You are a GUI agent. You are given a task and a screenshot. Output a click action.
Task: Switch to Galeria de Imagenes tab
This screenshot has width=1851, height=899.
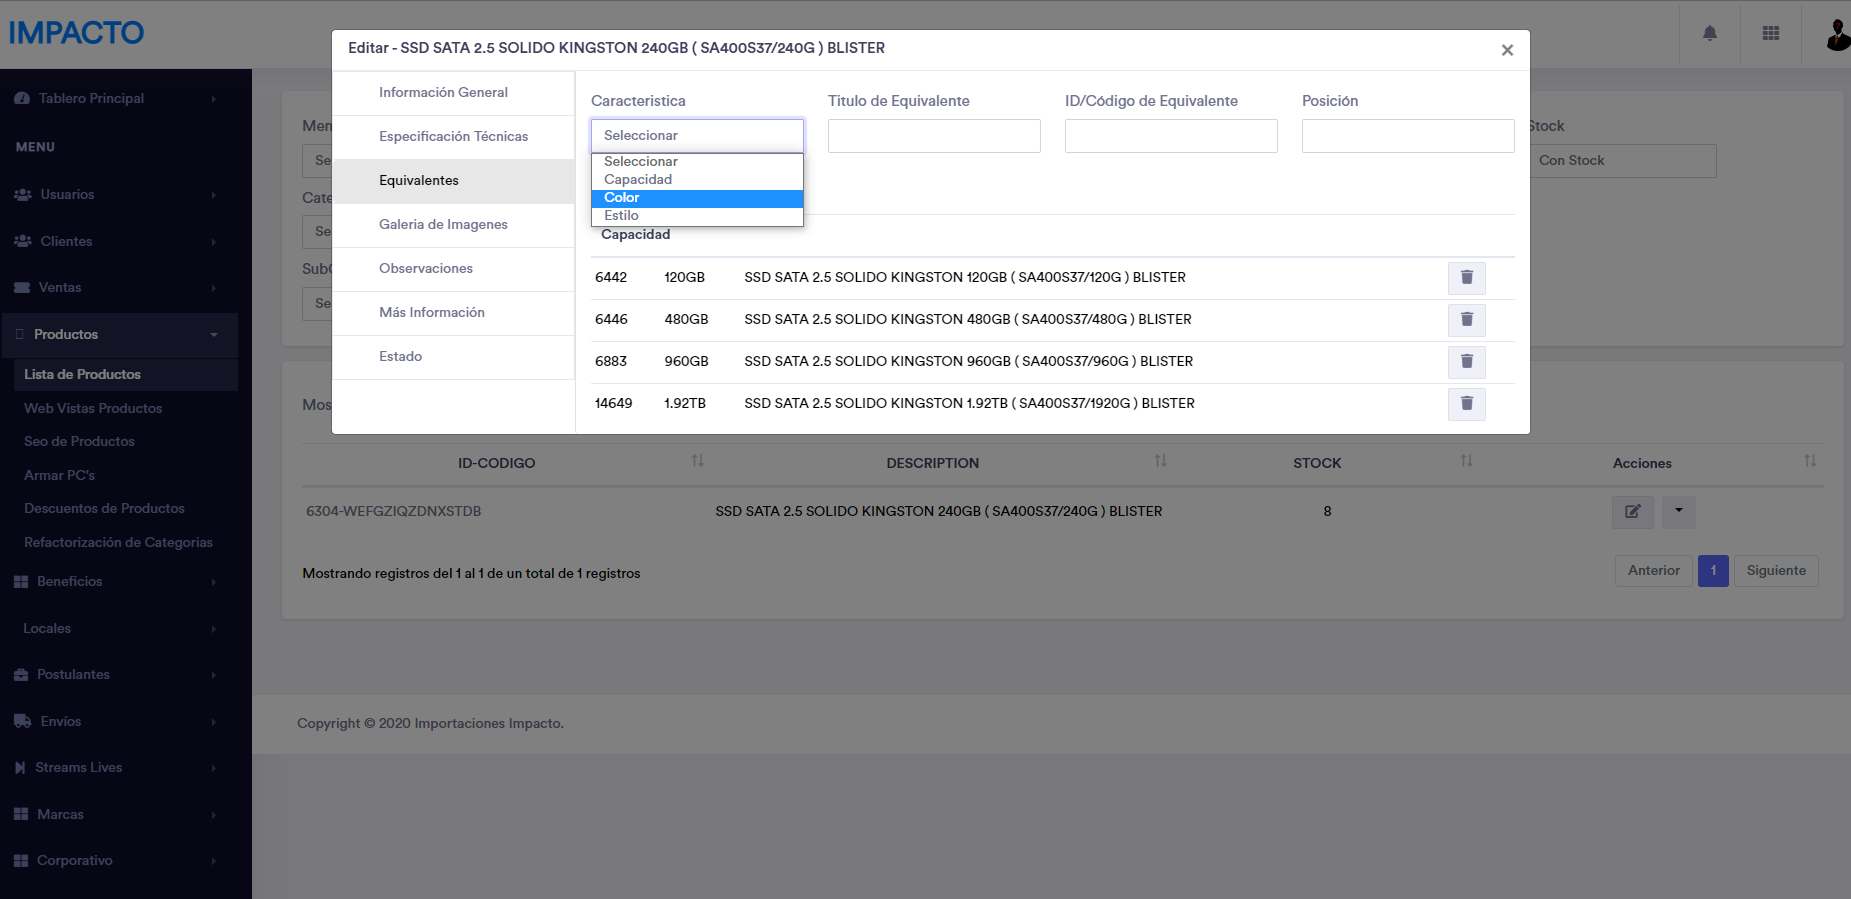453,225
